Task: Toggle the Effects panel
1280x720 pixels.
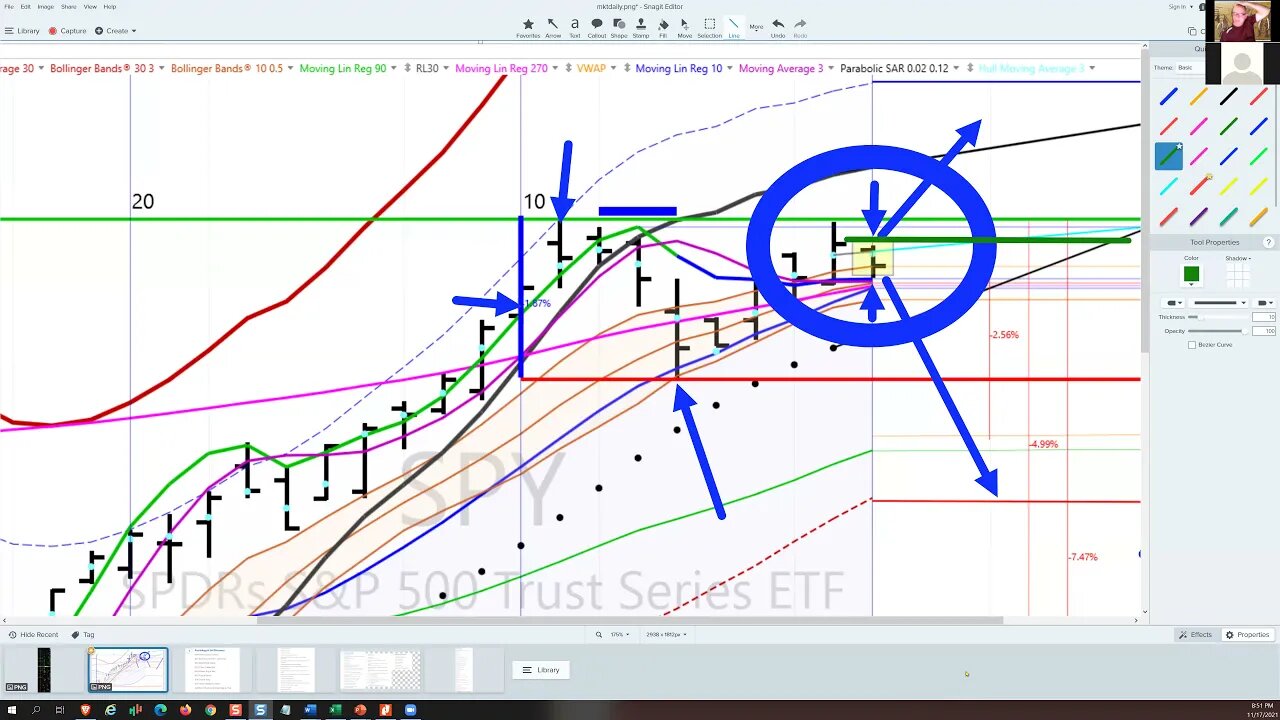Action: (x=1196, y=634)
